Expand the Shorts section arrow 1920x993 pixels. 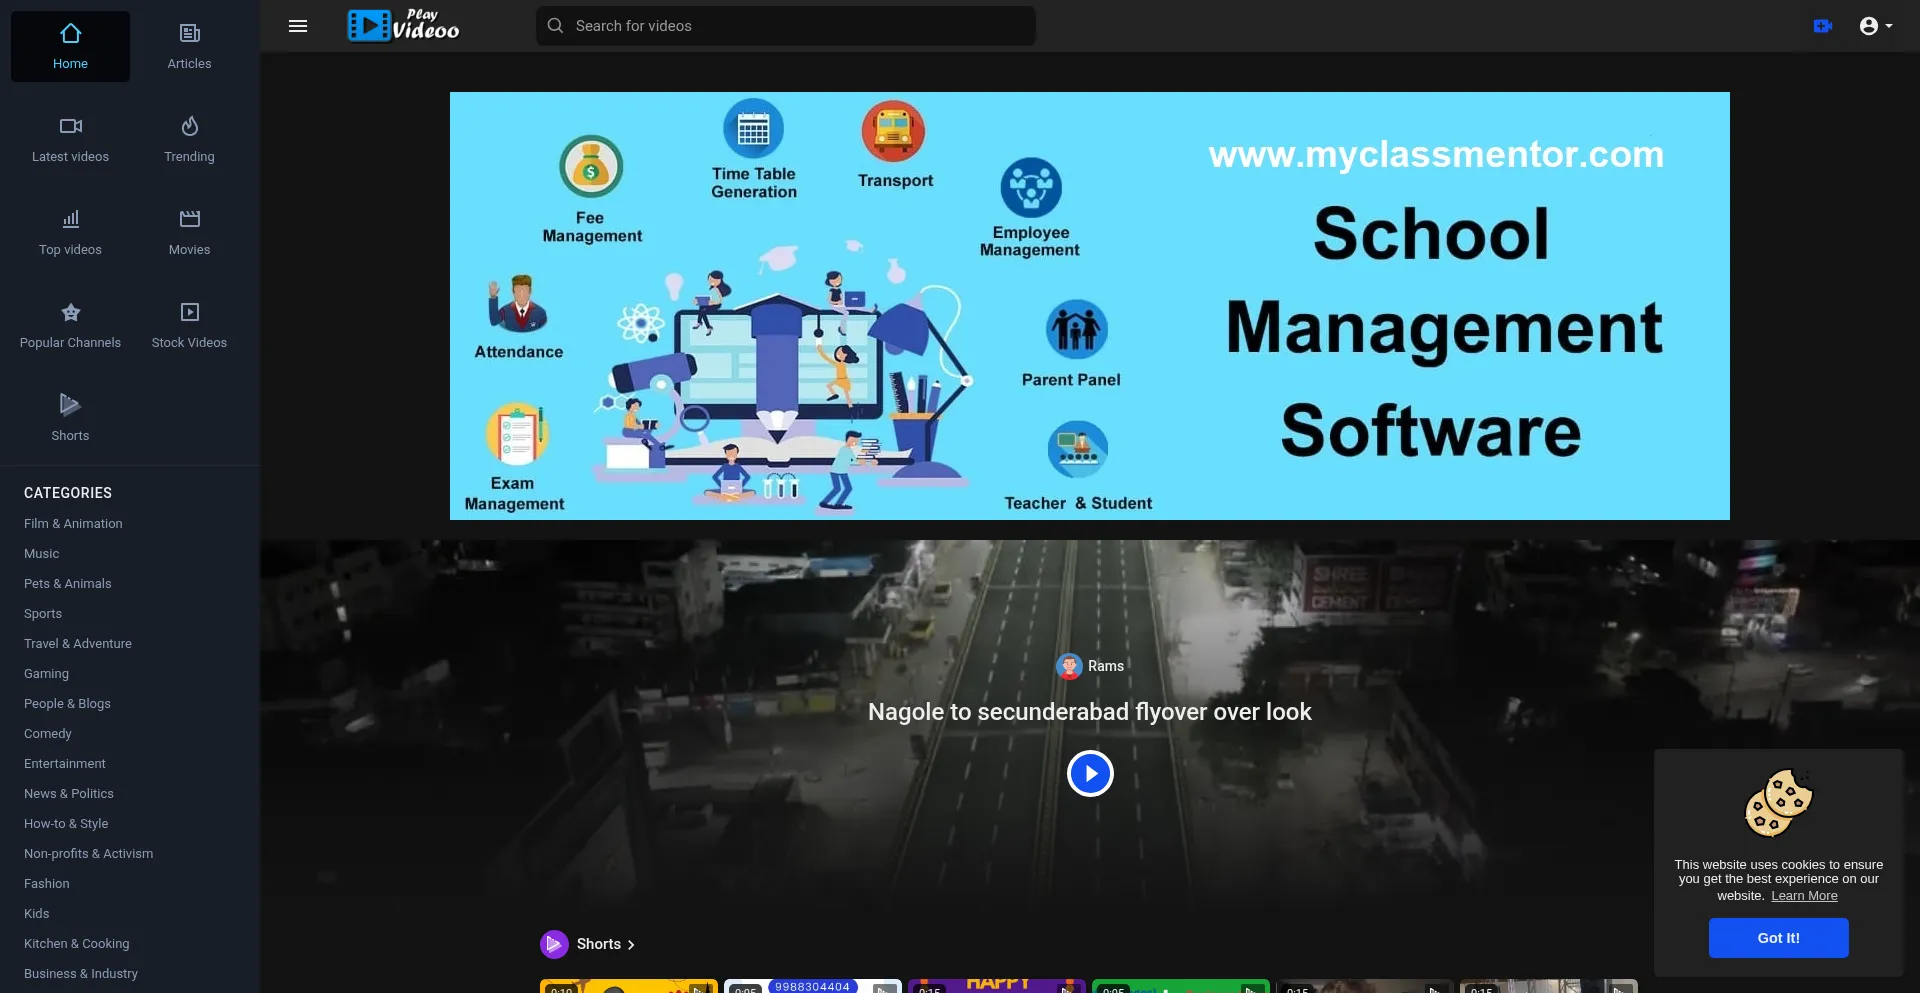pos(631,945)
